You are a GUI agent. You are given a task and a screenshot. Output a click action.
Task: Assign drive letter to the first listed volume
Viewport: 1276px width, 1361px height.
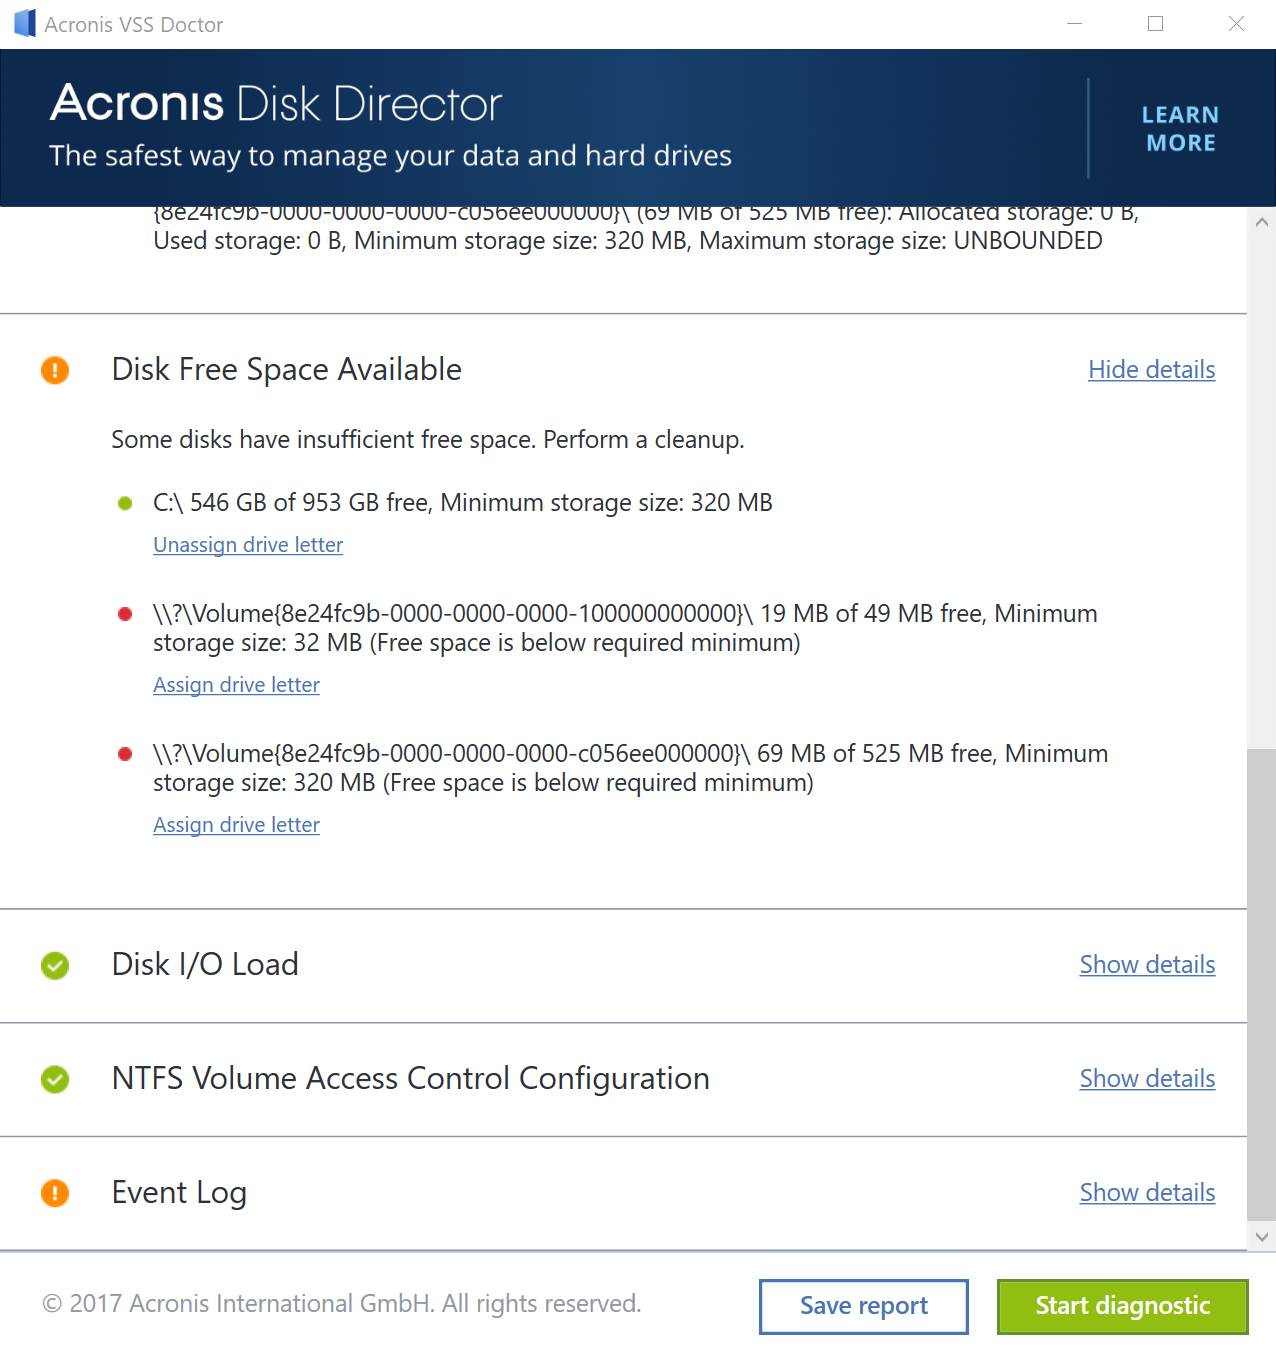pos(236,685)
